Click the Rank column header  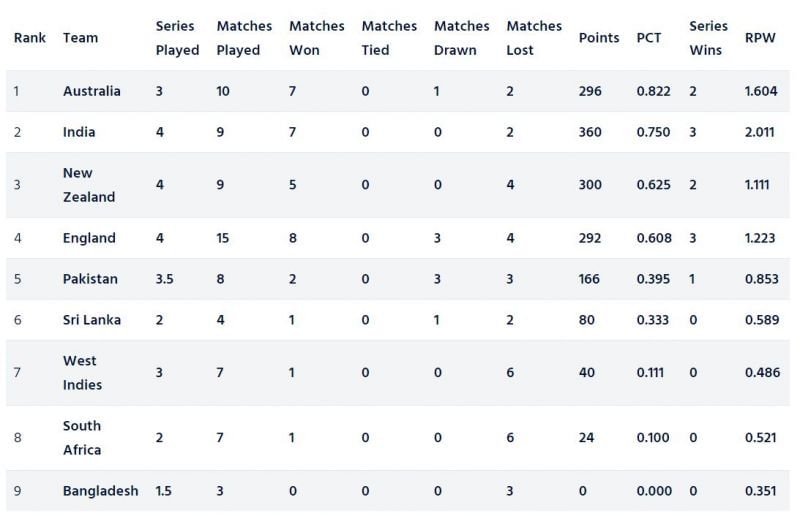coord(29,38)
